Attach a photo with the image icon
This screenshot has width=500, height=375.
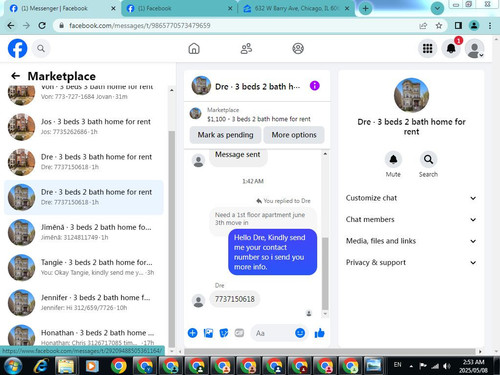click(208, 333)
